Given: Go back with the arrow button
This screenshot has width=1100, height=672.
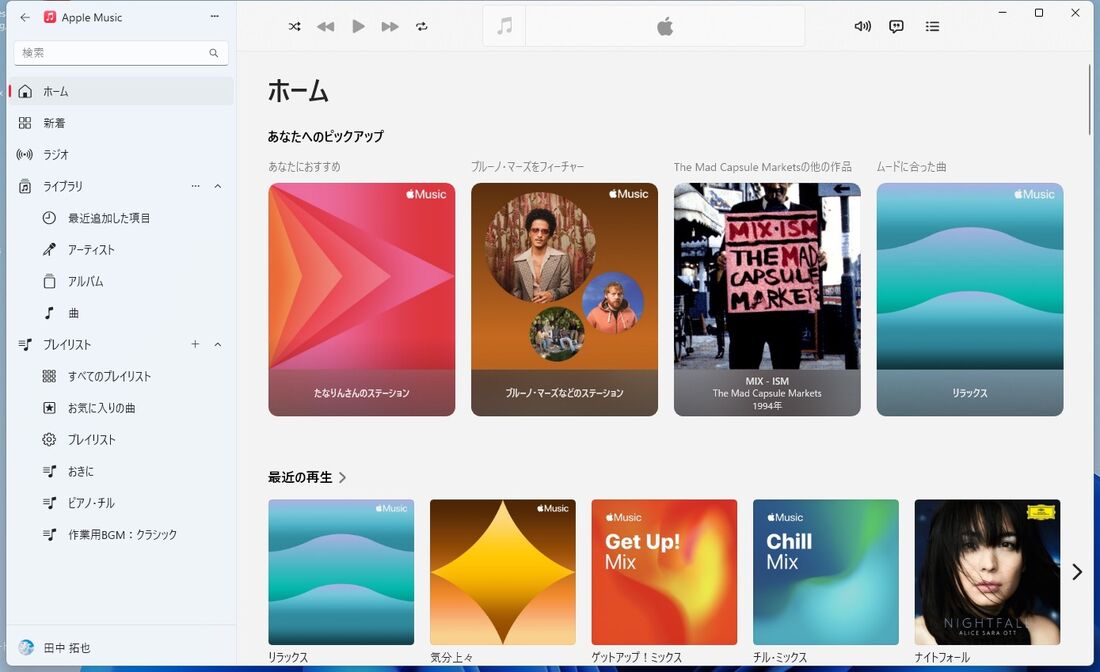Looking at the screenshot, I should (25, 18).
